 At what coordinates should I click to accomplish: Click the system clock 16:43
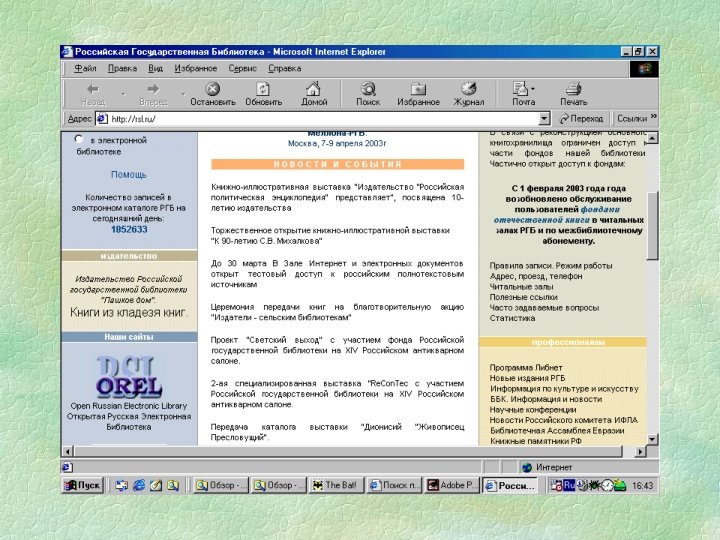642,485
